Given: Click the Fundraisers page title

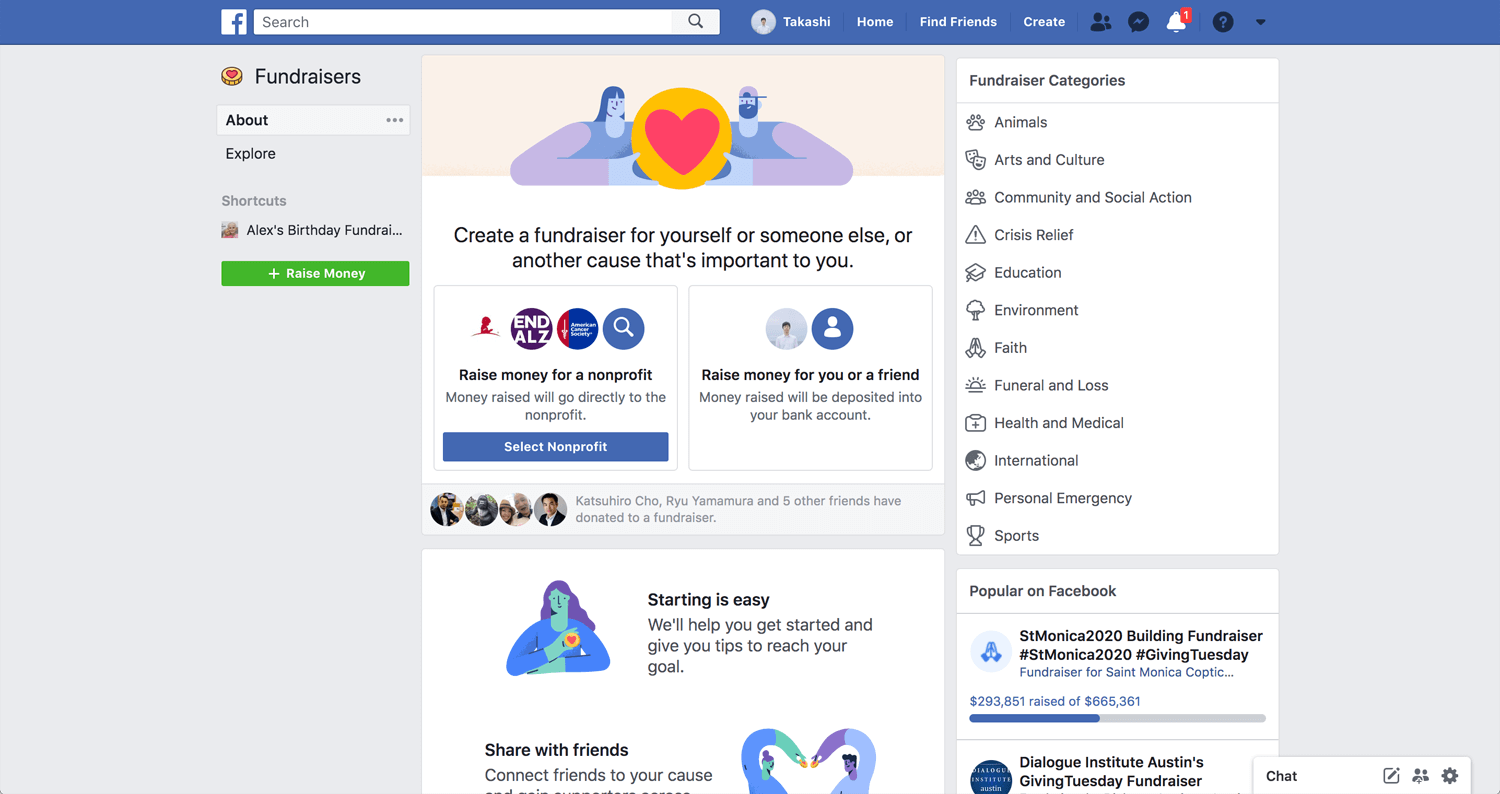Looking at the screenshot, I should [308, 77].
